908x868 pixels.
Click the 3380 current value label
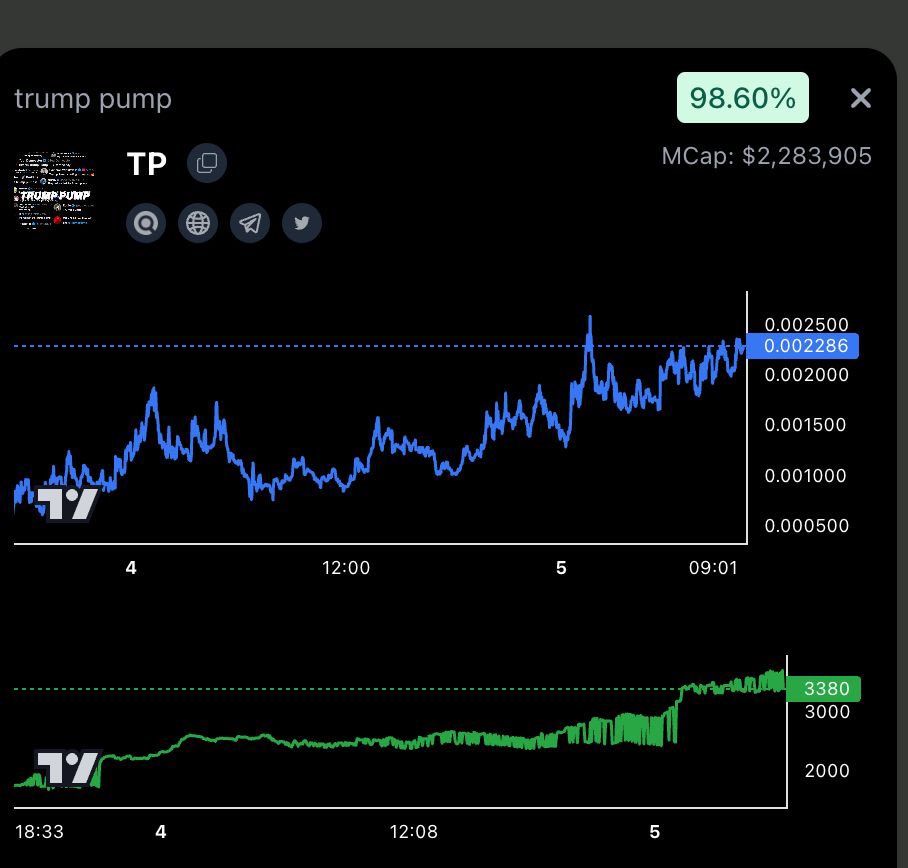[823, 688]
